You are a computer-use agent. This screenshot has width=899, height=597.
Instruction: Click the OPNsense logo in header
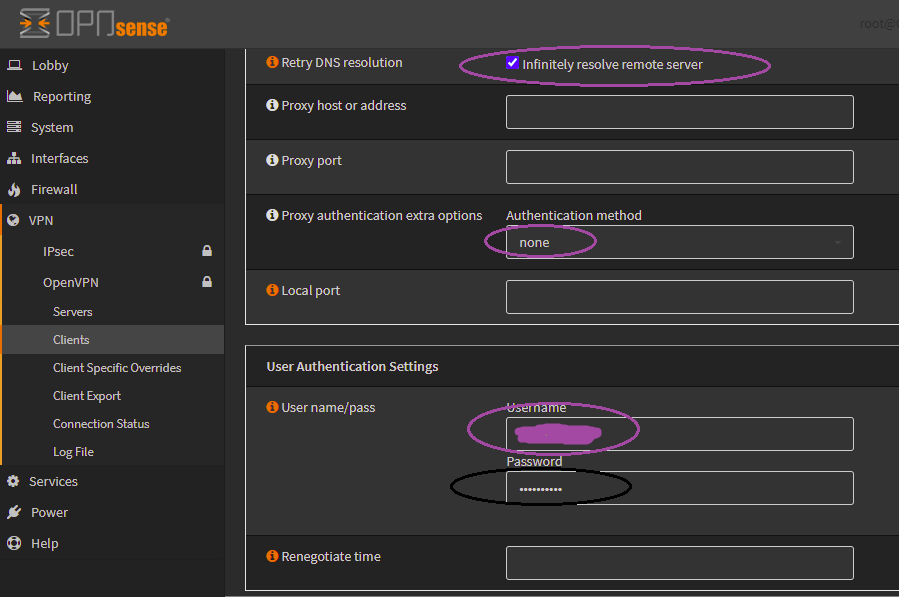coord(93,22)
